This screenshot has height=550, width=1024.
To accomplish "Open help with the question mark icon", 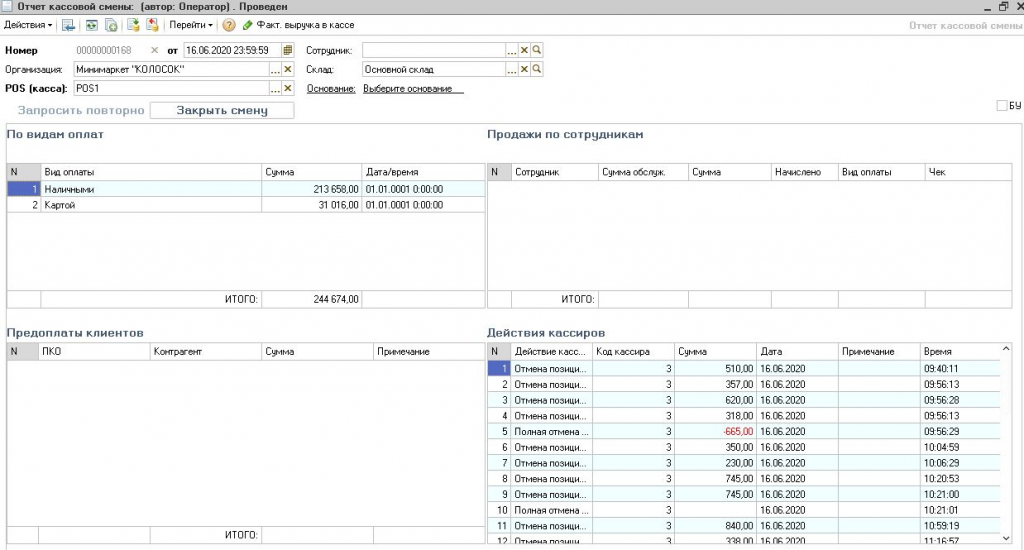I will [229, 25].
